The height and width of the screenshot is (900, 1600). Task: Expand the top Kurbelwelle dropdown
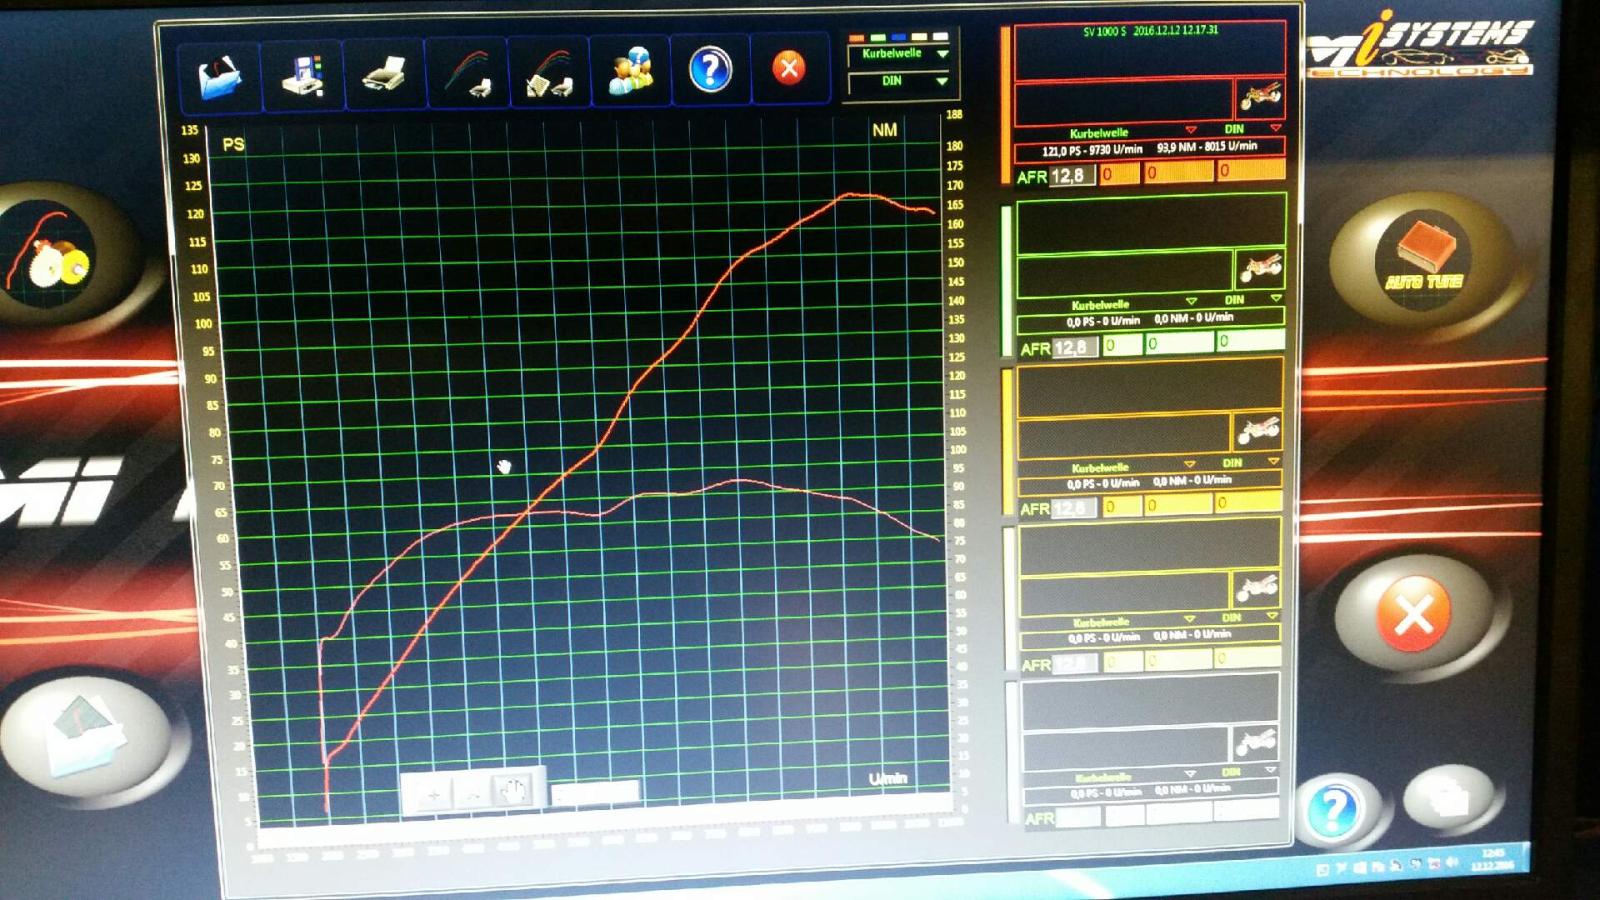942,54
